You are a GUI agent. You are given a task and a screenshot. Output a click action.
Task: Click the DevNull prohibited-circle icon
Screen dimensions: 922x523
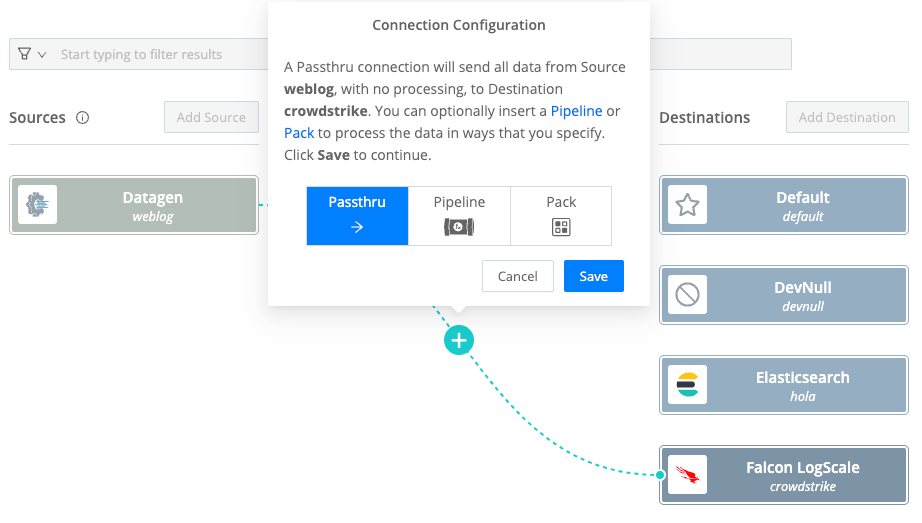coord(687,295)
